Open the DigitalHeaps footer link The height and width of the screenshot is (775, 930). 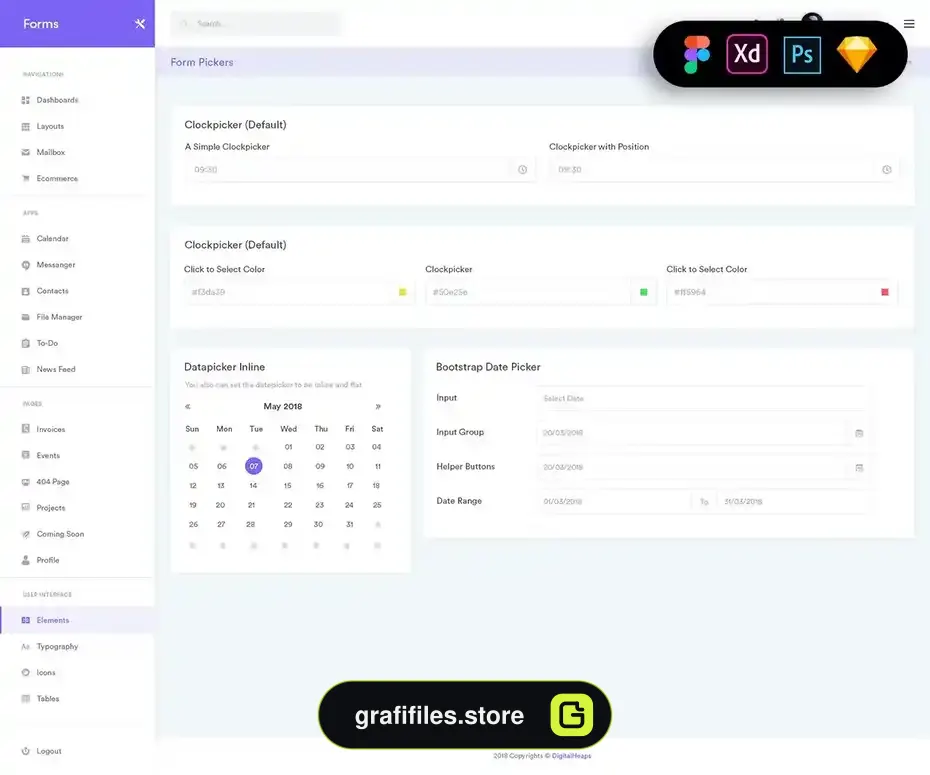tap(572, 756)
